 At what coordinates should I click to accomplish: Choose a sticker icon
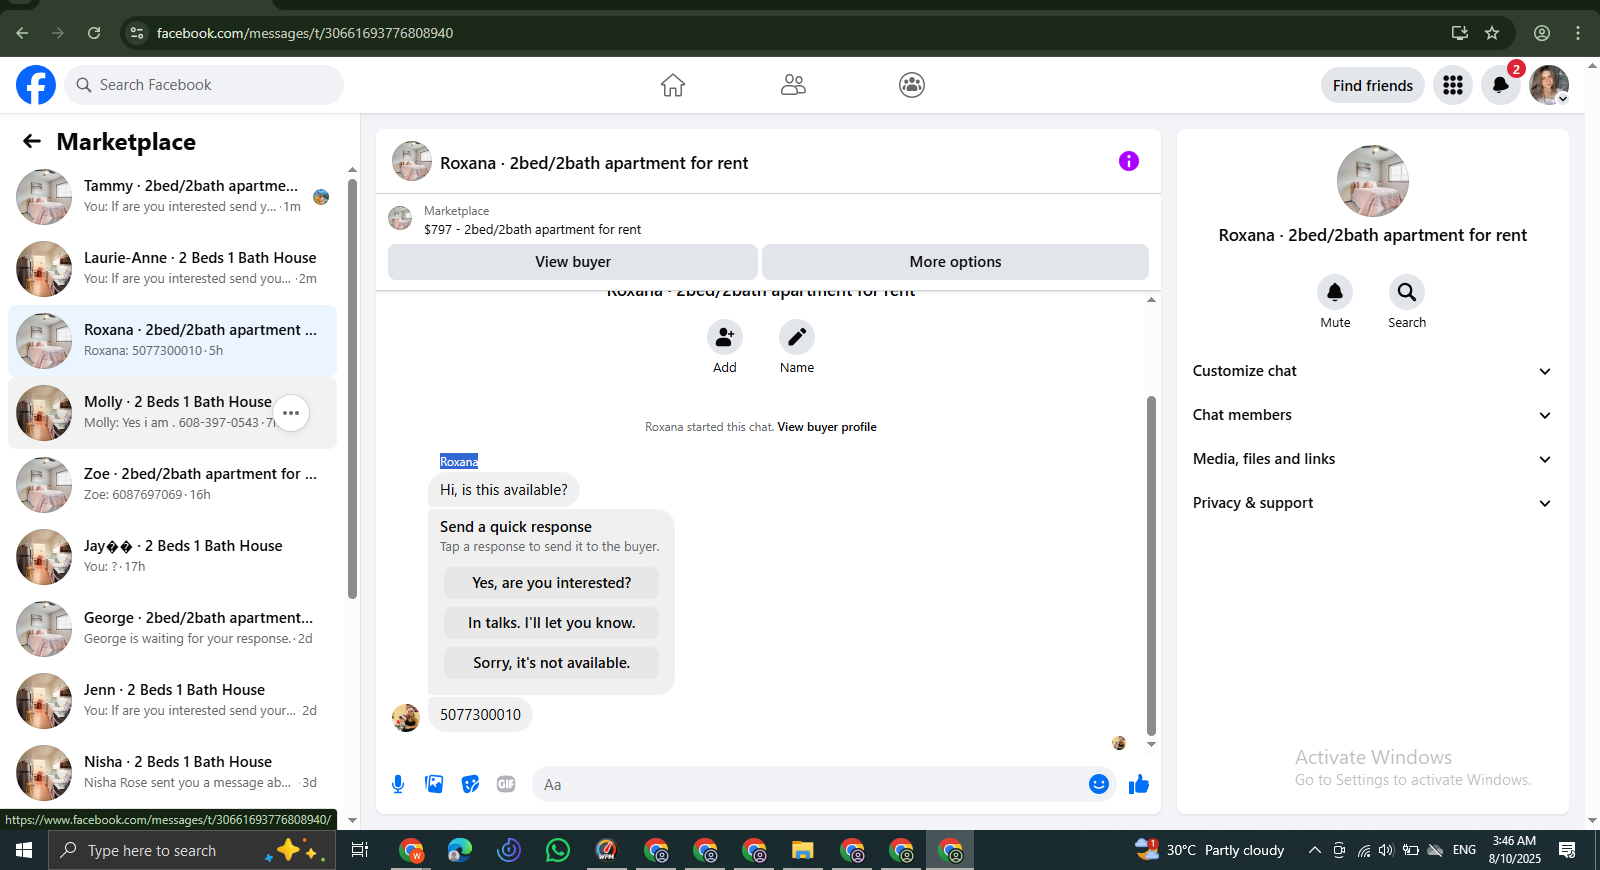point(470,784)
